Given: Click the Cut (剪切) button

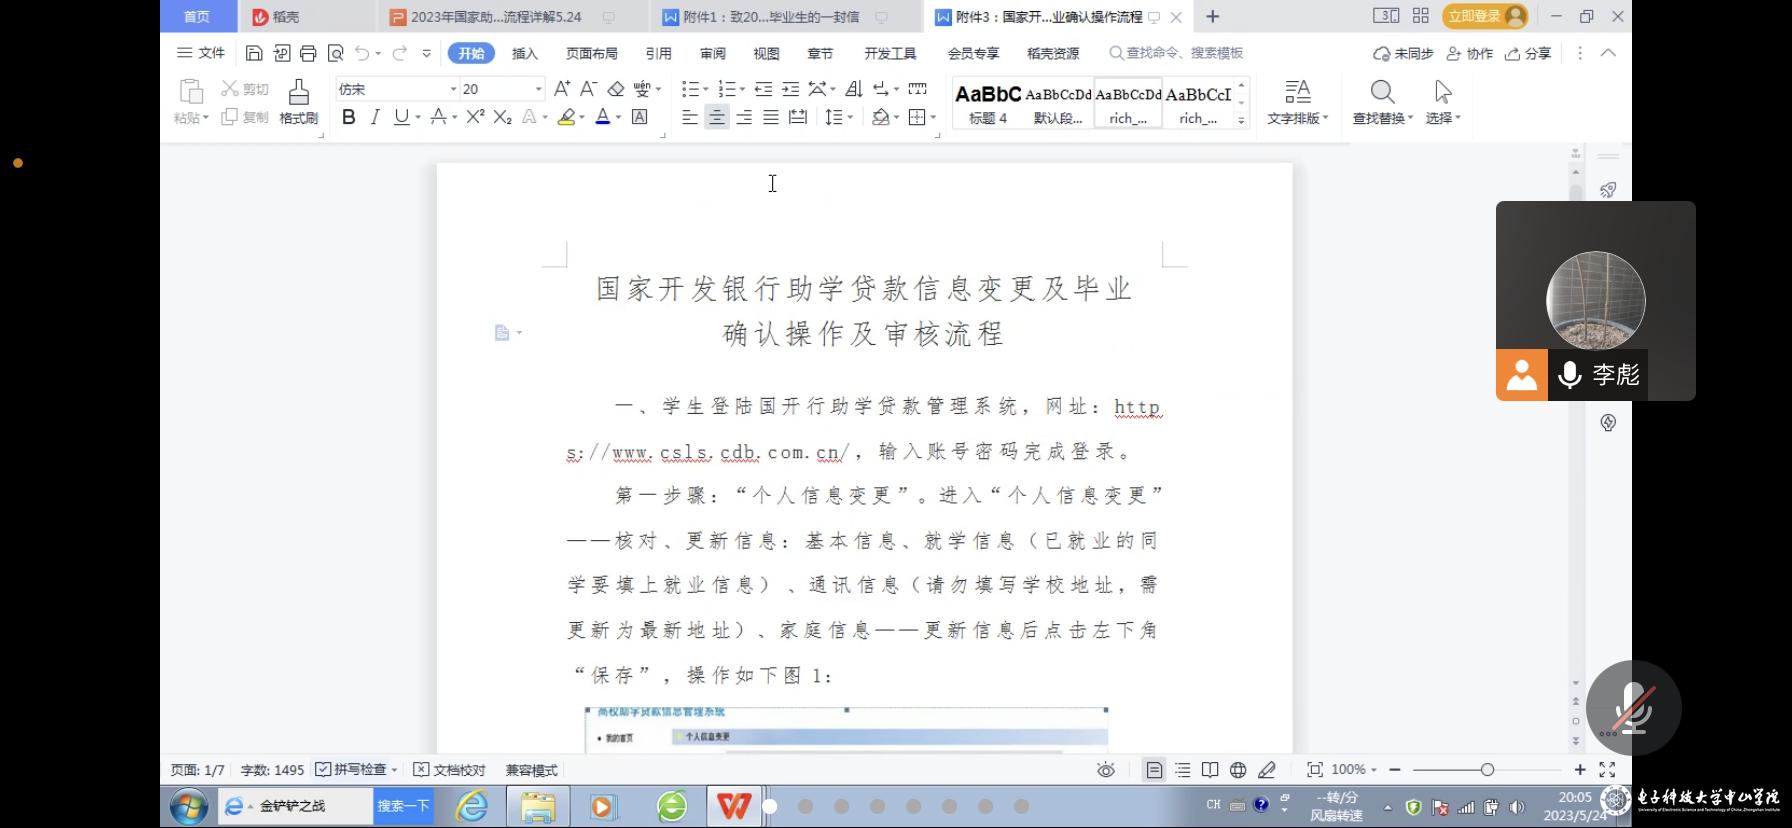Looking at the screenshot, I should click(x=245, y=89).
